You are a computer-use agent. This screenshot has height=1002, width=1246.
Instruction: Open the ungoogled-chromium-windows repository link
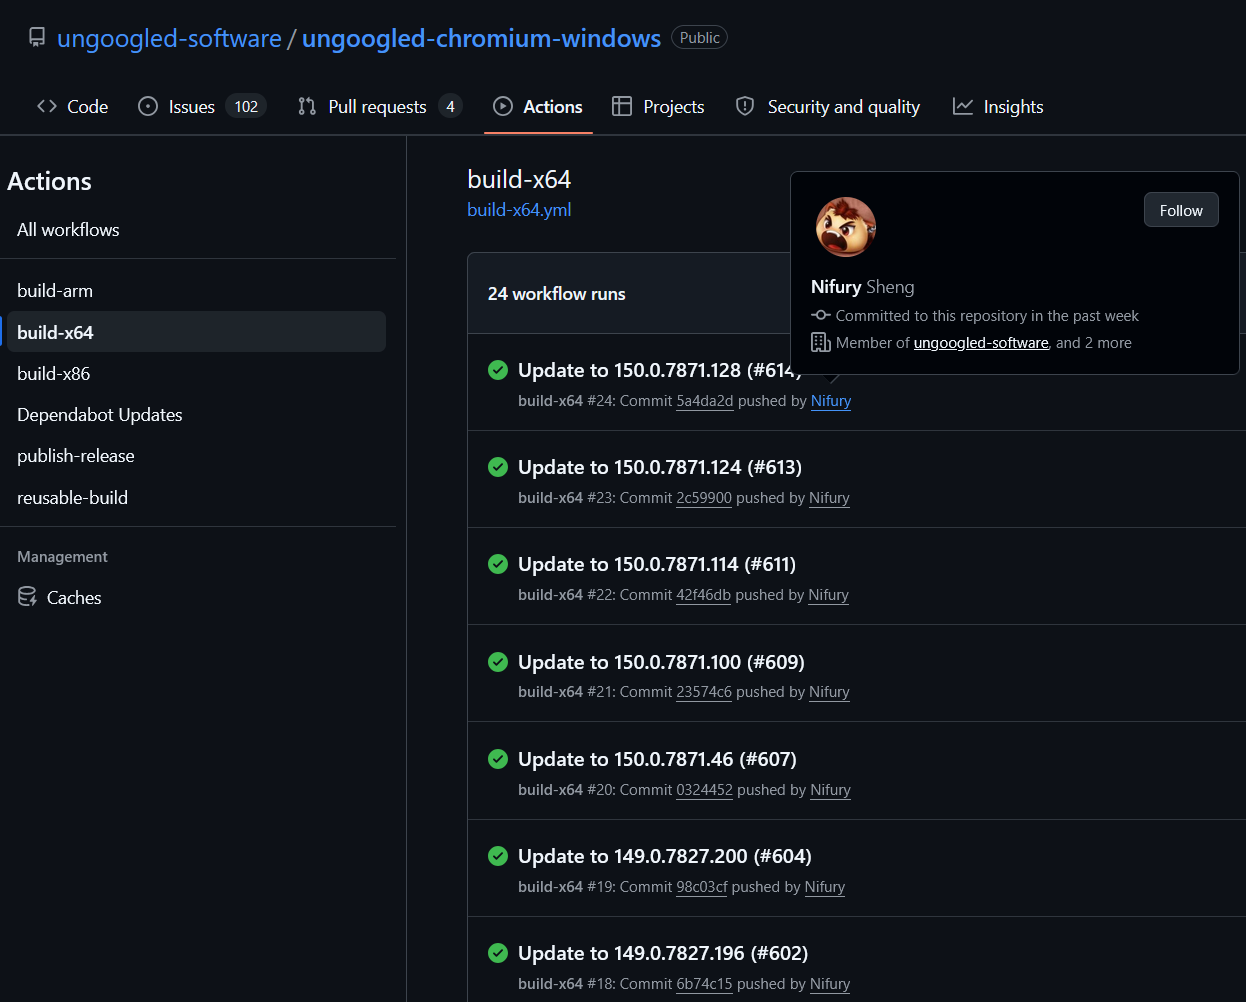click(x=481, y=38)
